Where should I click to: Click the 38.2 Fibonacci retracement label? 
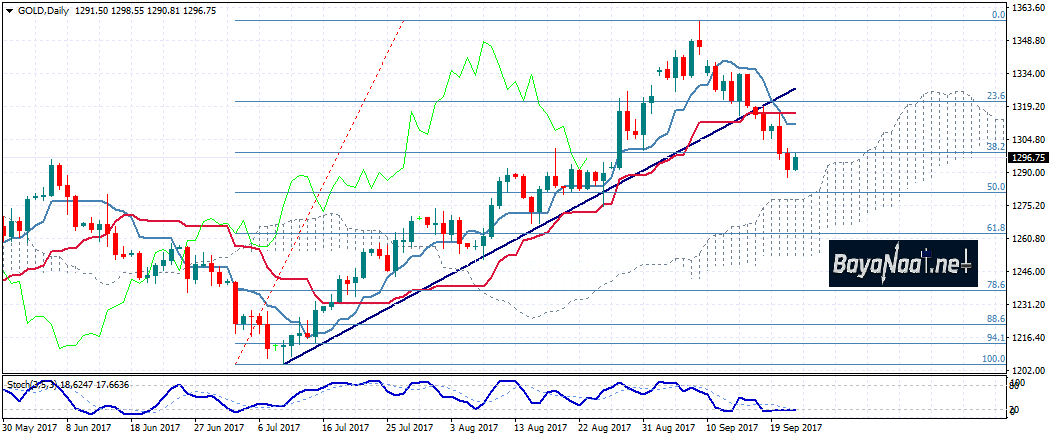[996, 146]
